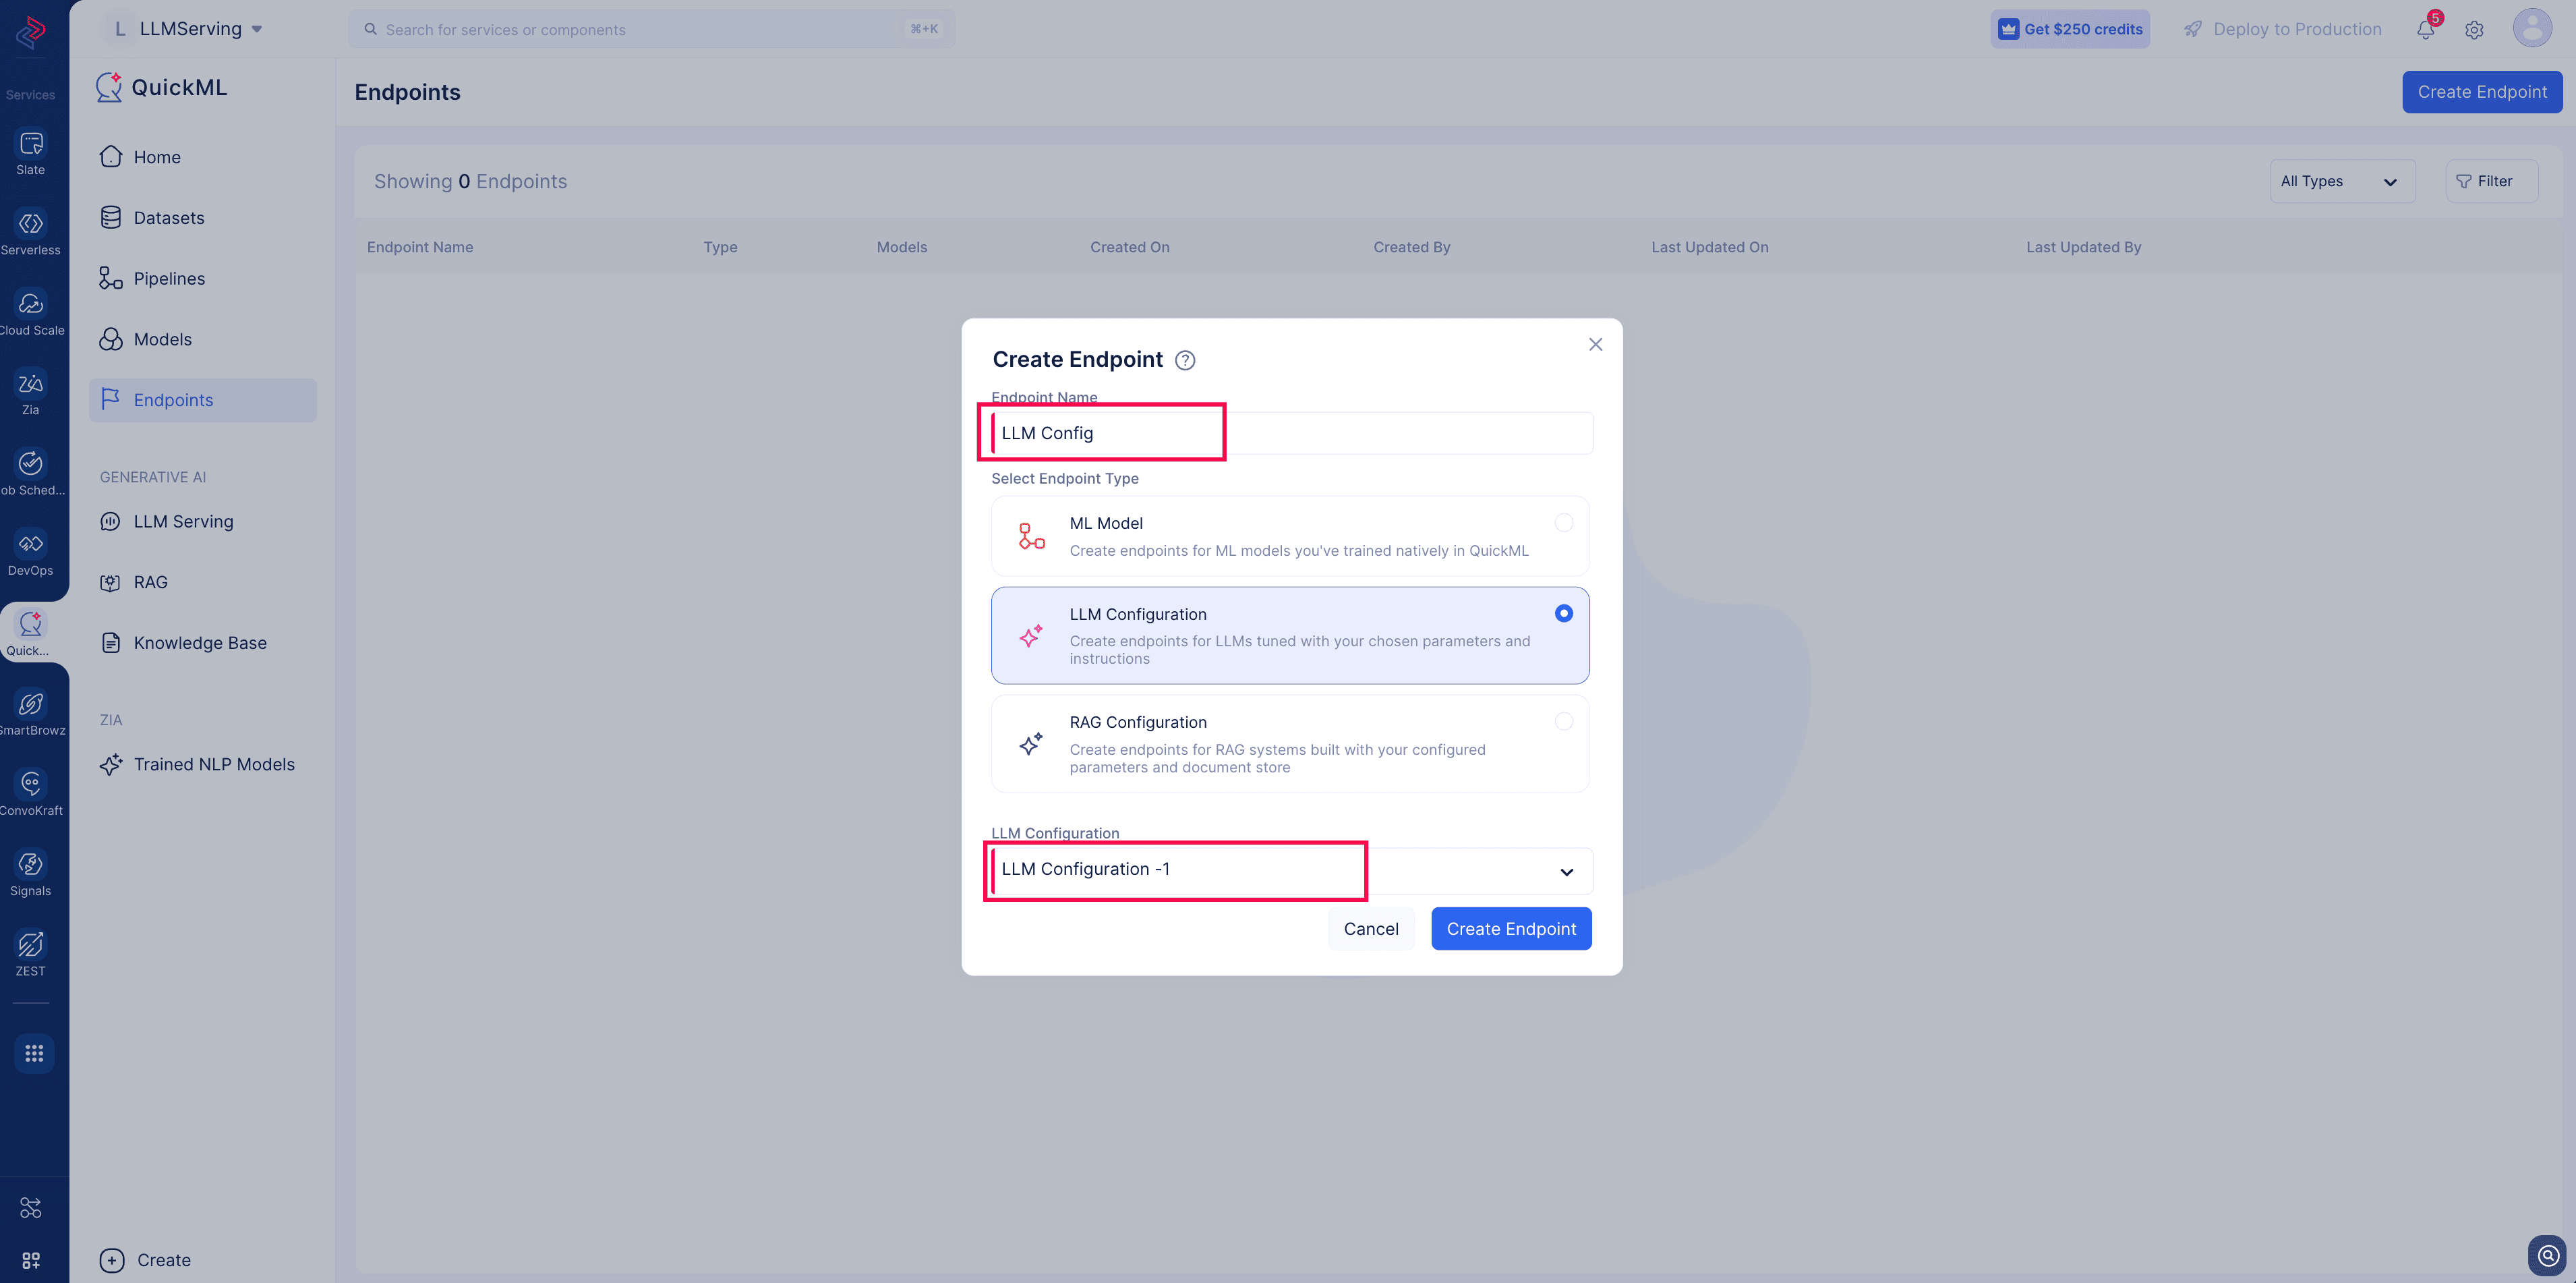The height and width of the screenshot is (1283, 2576).
Task: Close the Create Endpoint dialog
Action: tap(1596, 344)
